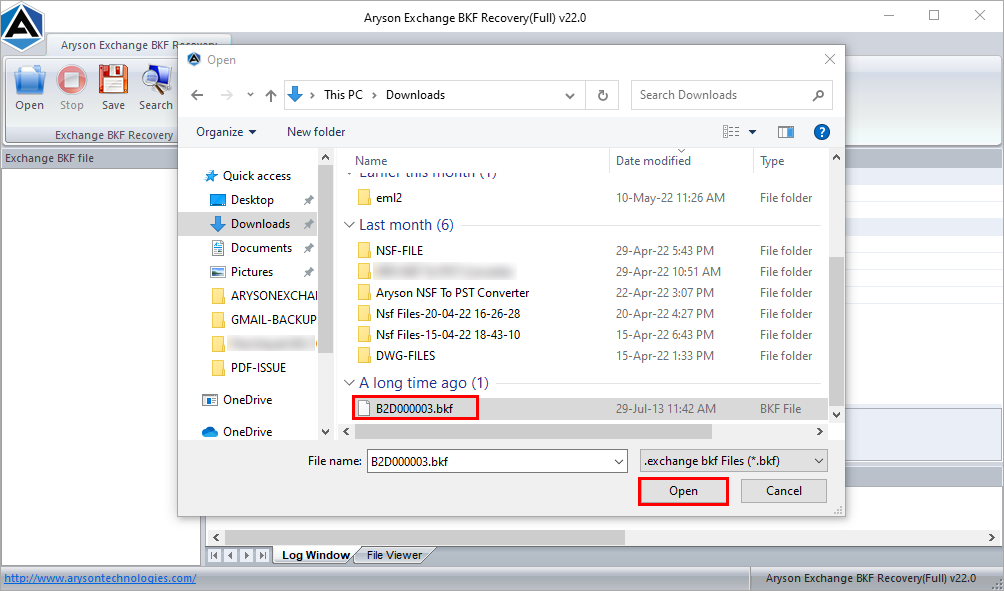Change the view layout icon

click(x=731, y=132)
